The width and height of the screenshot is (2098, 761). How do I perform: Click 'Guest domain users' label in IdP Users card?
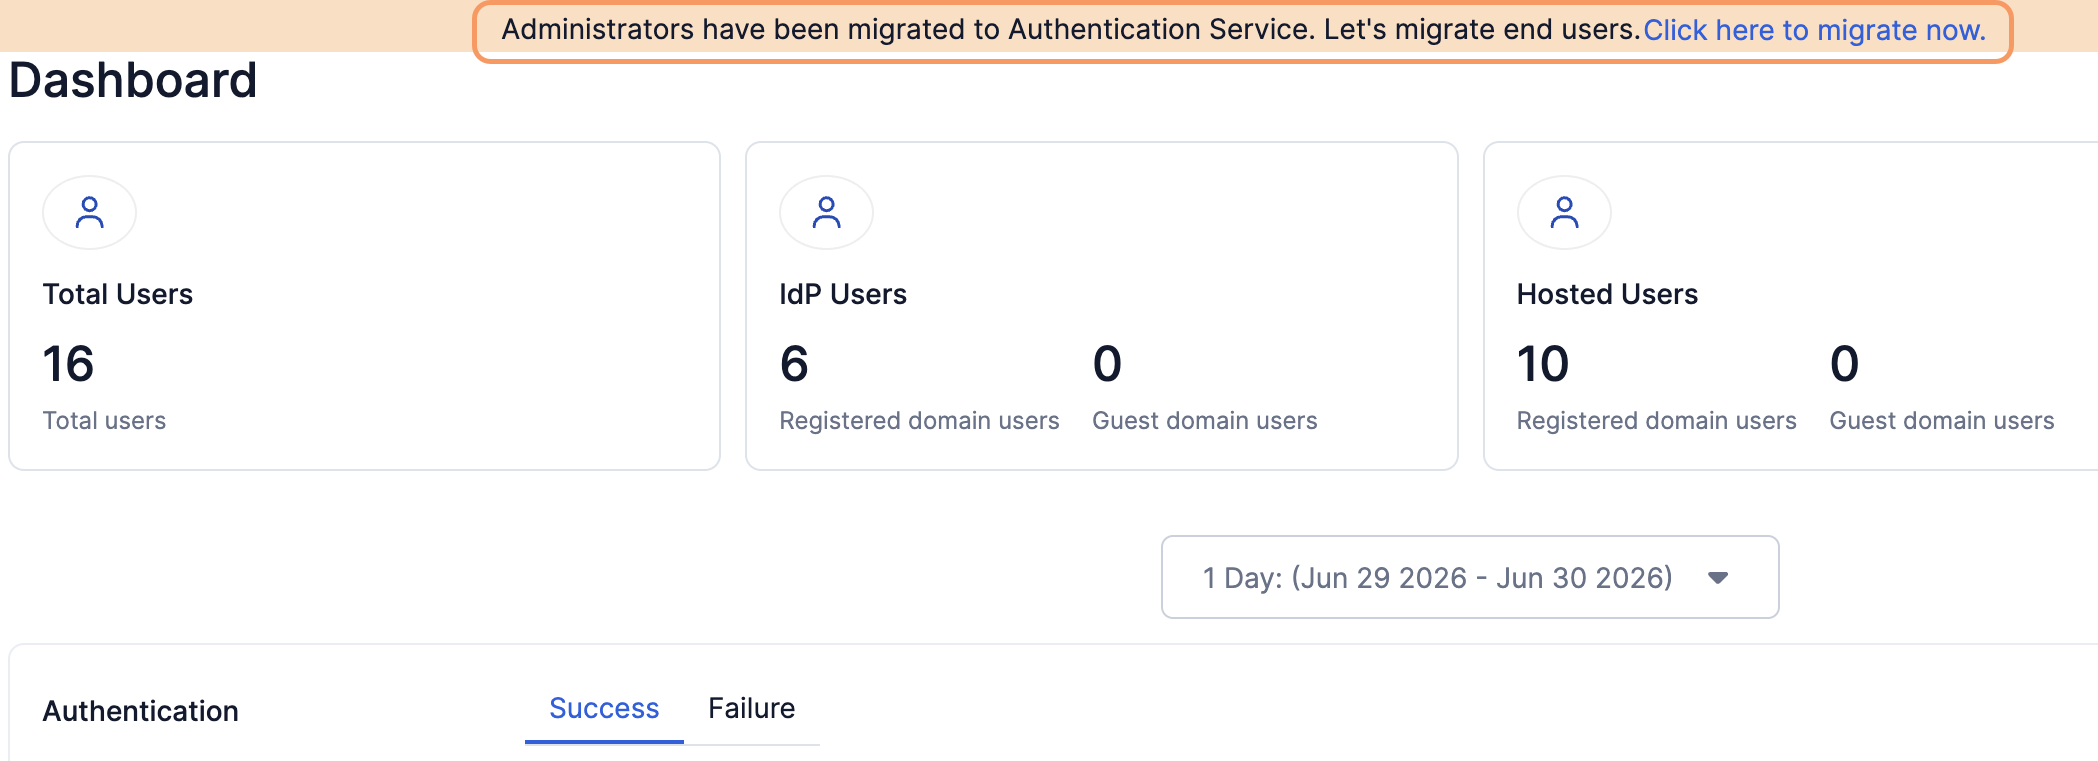pyautogui.click(x=1205, y=421)
